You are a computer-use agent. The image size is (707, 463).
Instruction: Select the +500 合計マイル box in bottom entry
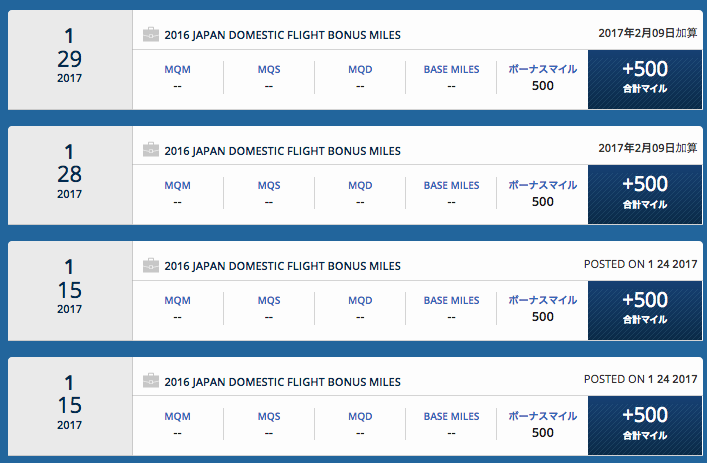tap(645, 426)
